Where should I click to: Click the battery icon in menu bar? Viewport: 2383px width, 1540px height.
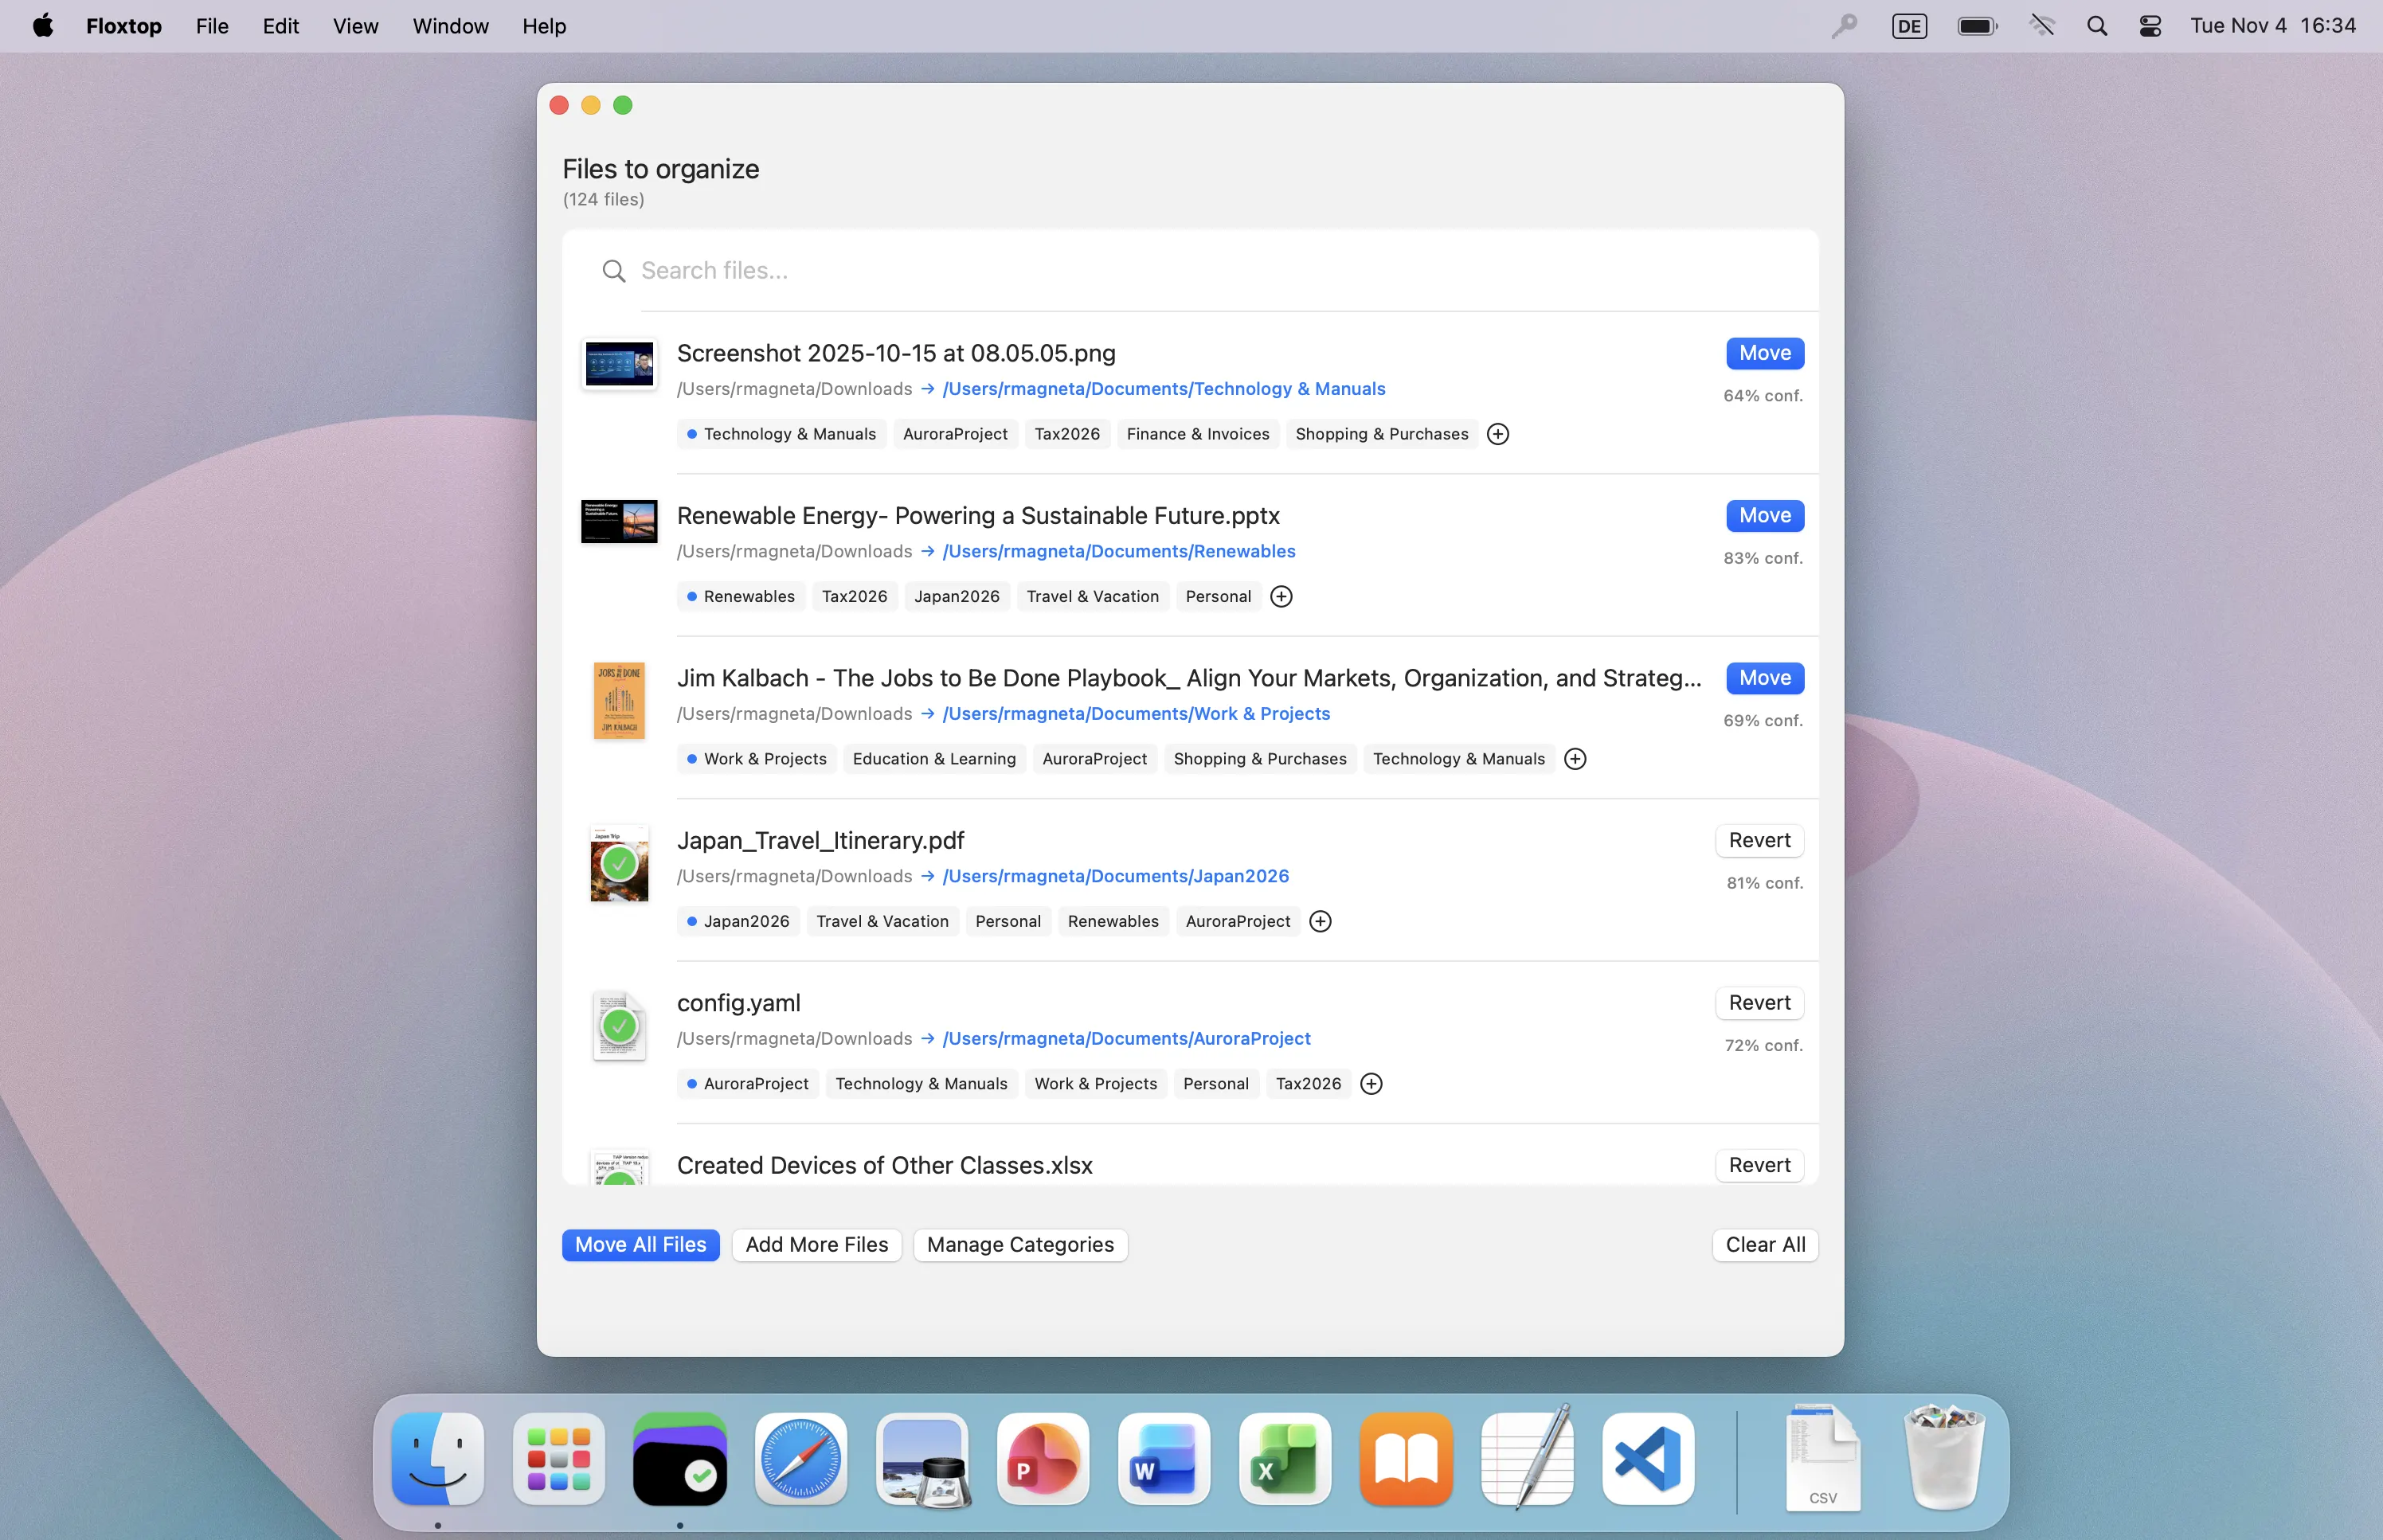[1976, 26]
